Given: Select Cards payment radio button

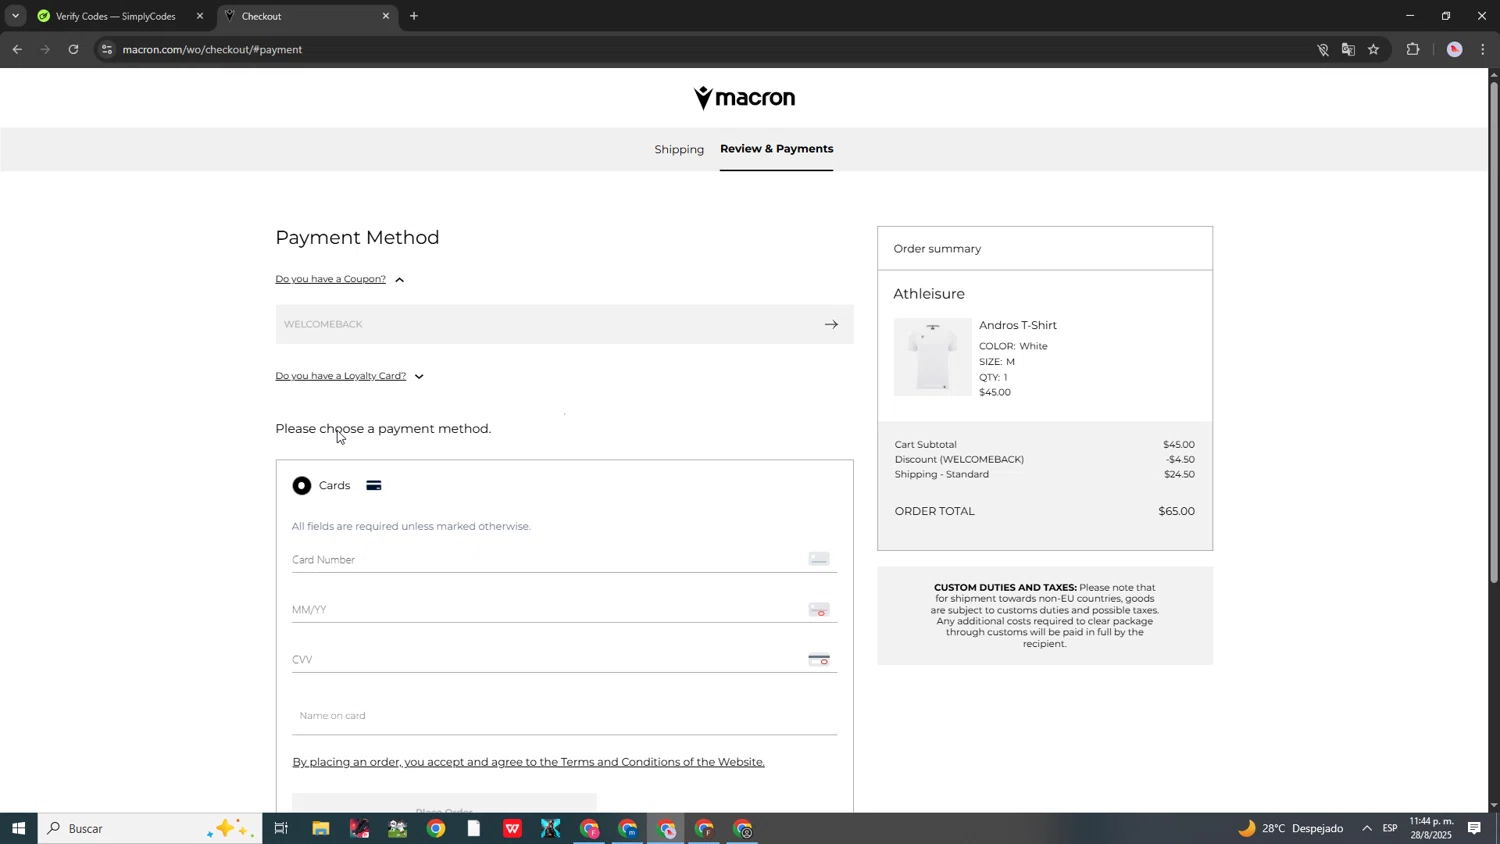Looking at the screenshot, I should pyautogui.click(x=302, y=486).
